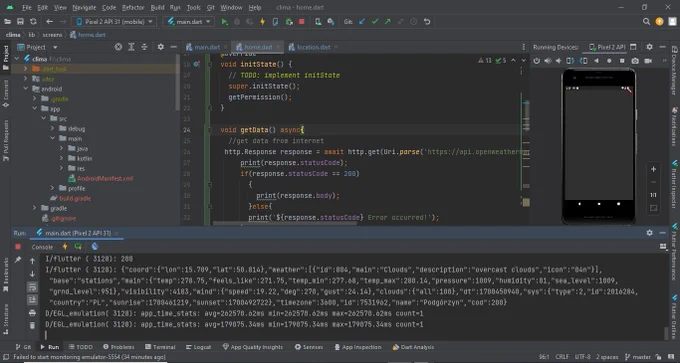Click the emulator zoom in plus button
This screenshot has width=680, height=363.
pos(654,169)
